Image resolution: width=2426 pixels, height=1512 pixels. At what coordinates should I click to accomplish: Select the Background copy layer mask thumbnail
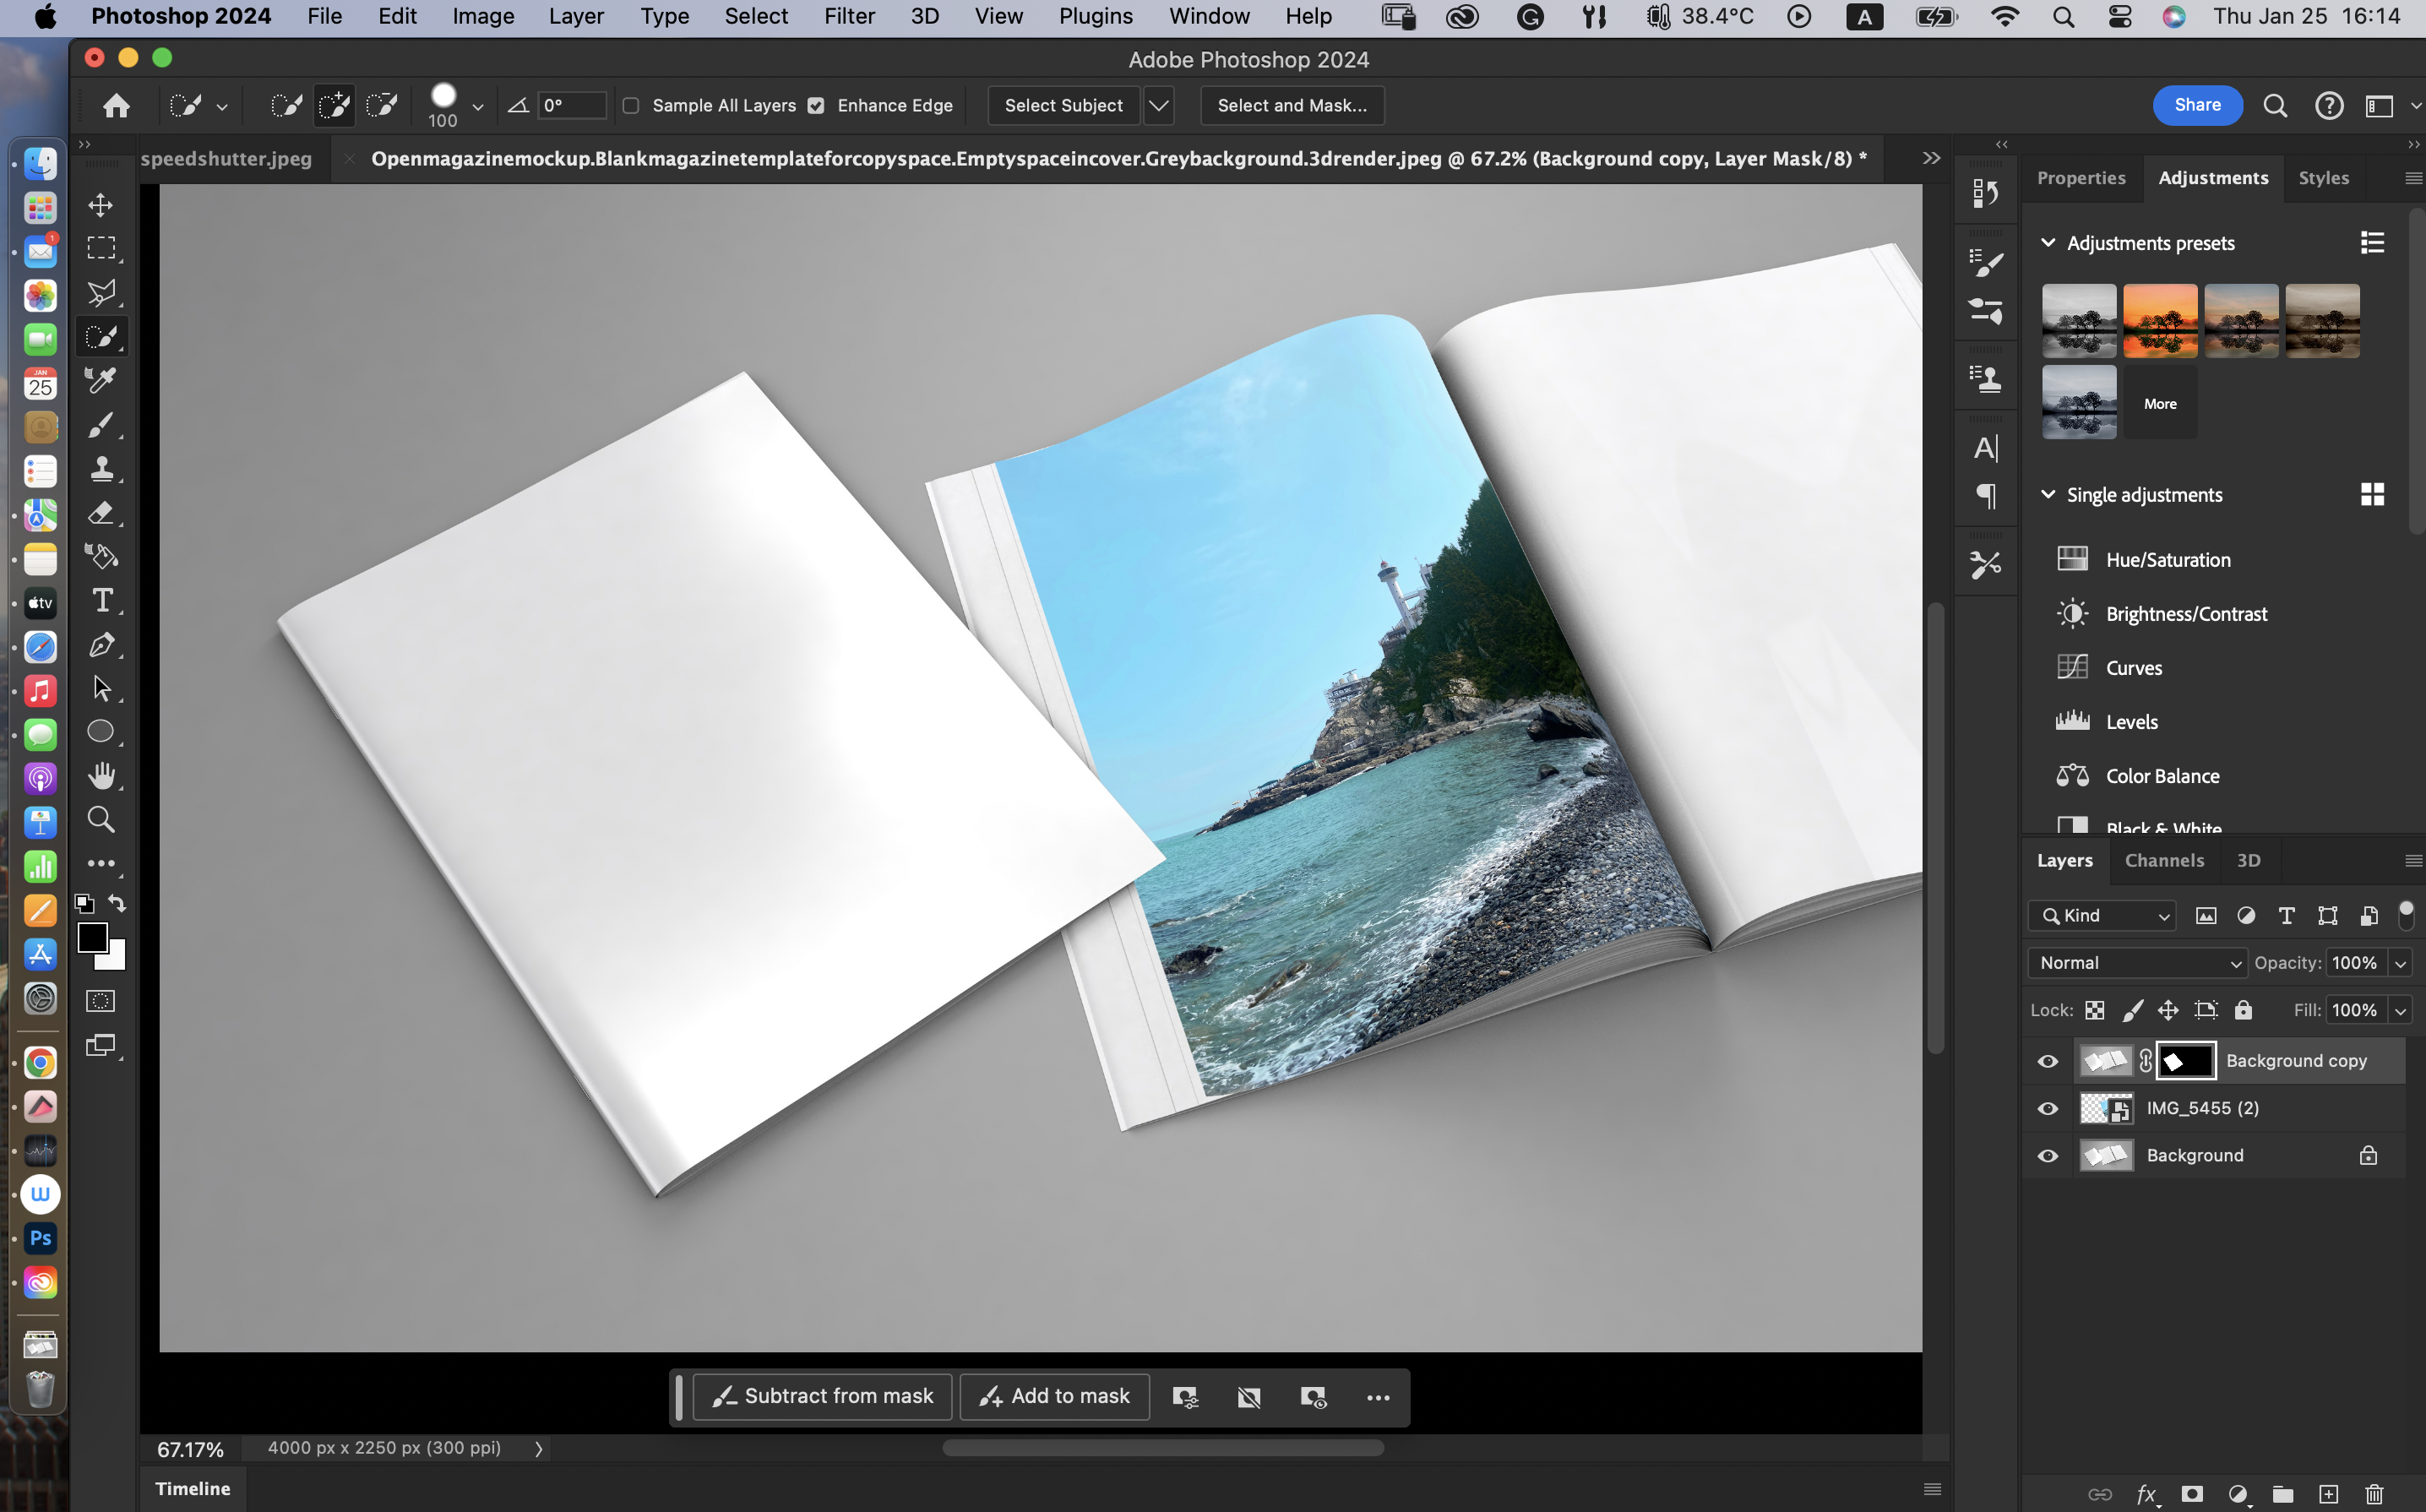2185,1061
